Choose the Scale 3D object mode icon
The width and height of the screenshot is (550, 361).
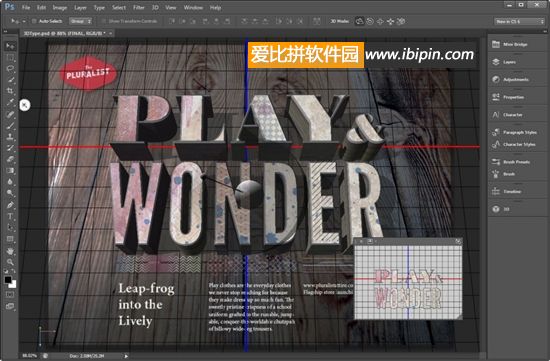[401, 21]
